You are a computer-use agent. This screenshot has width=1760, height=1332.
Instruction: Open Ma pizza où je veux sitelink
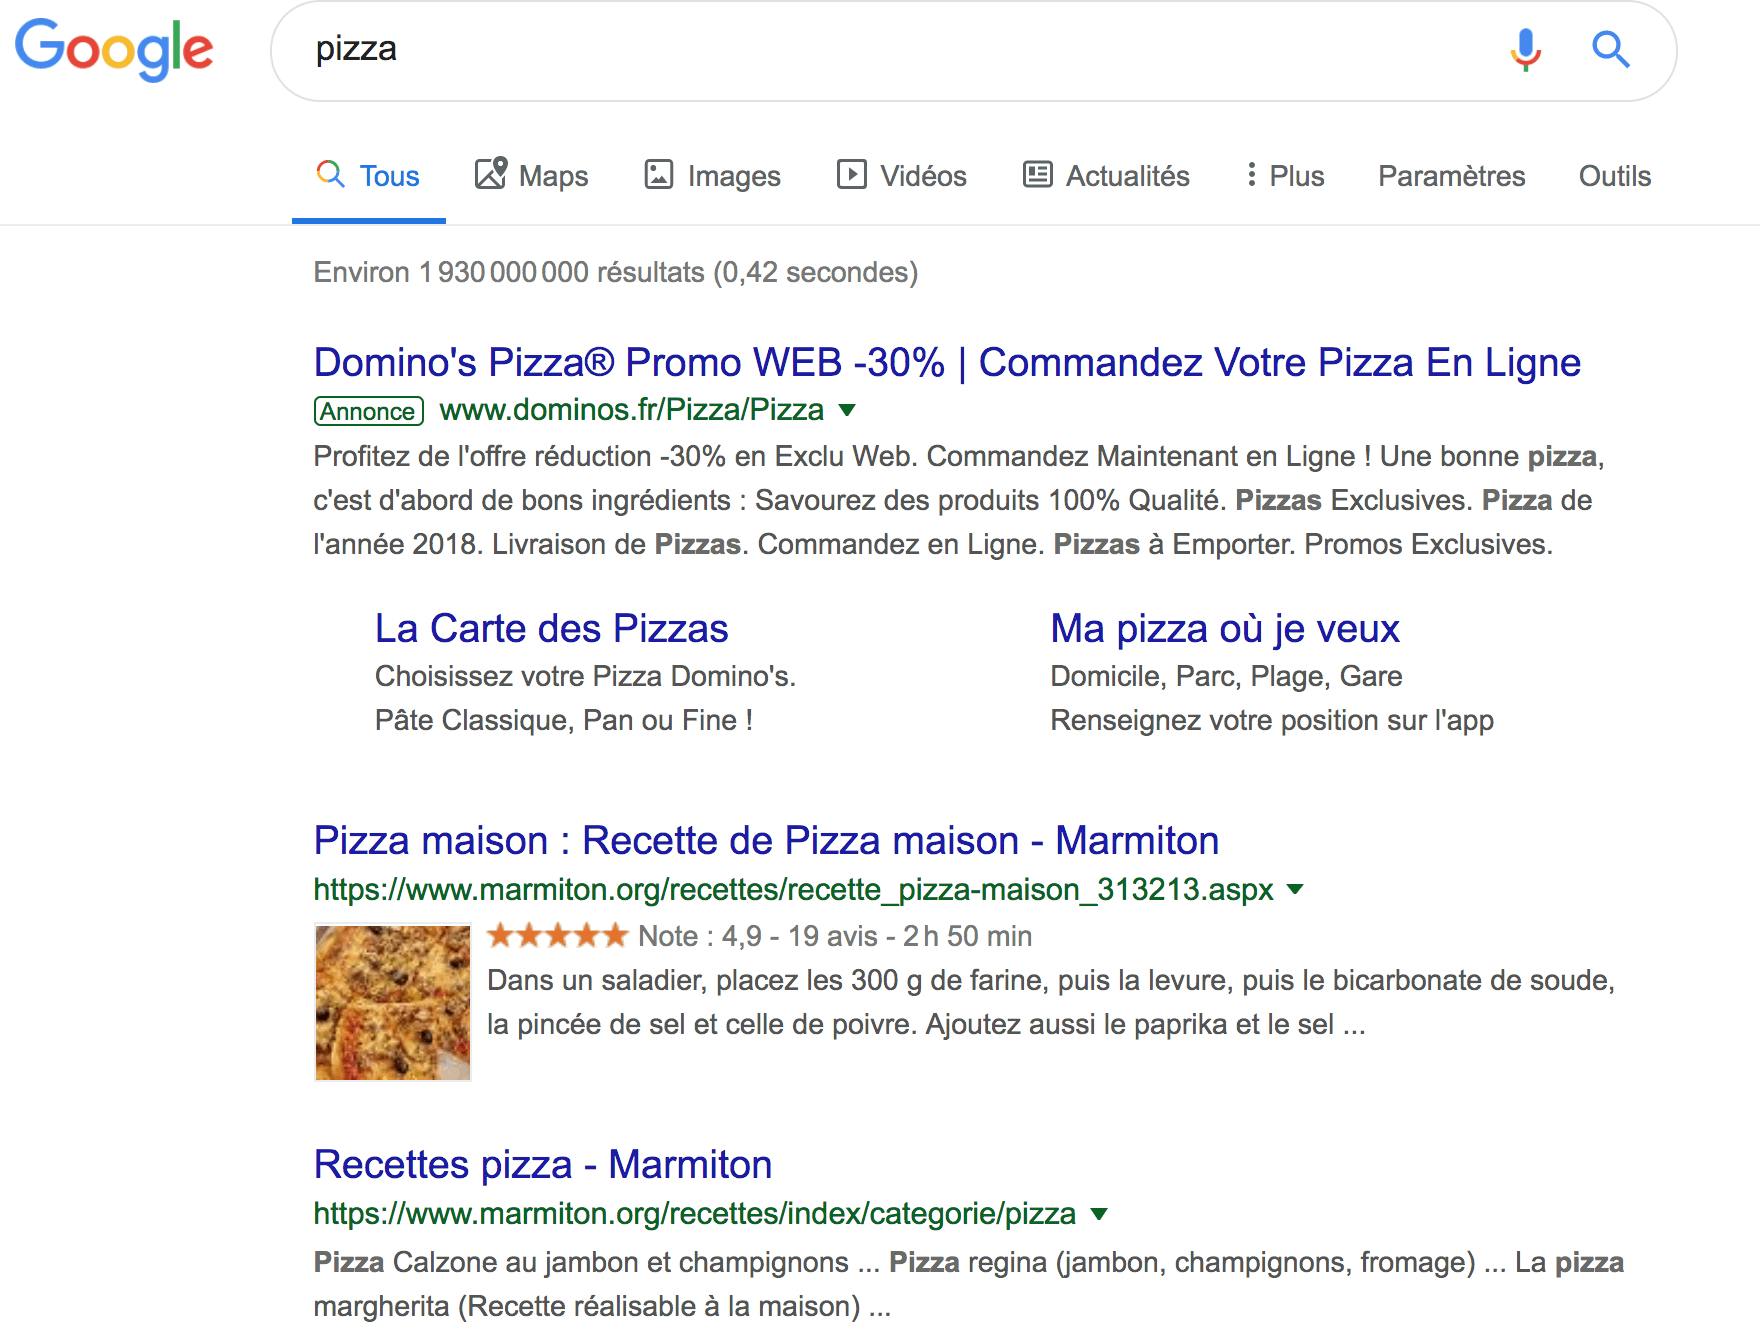pos(1224,628)
